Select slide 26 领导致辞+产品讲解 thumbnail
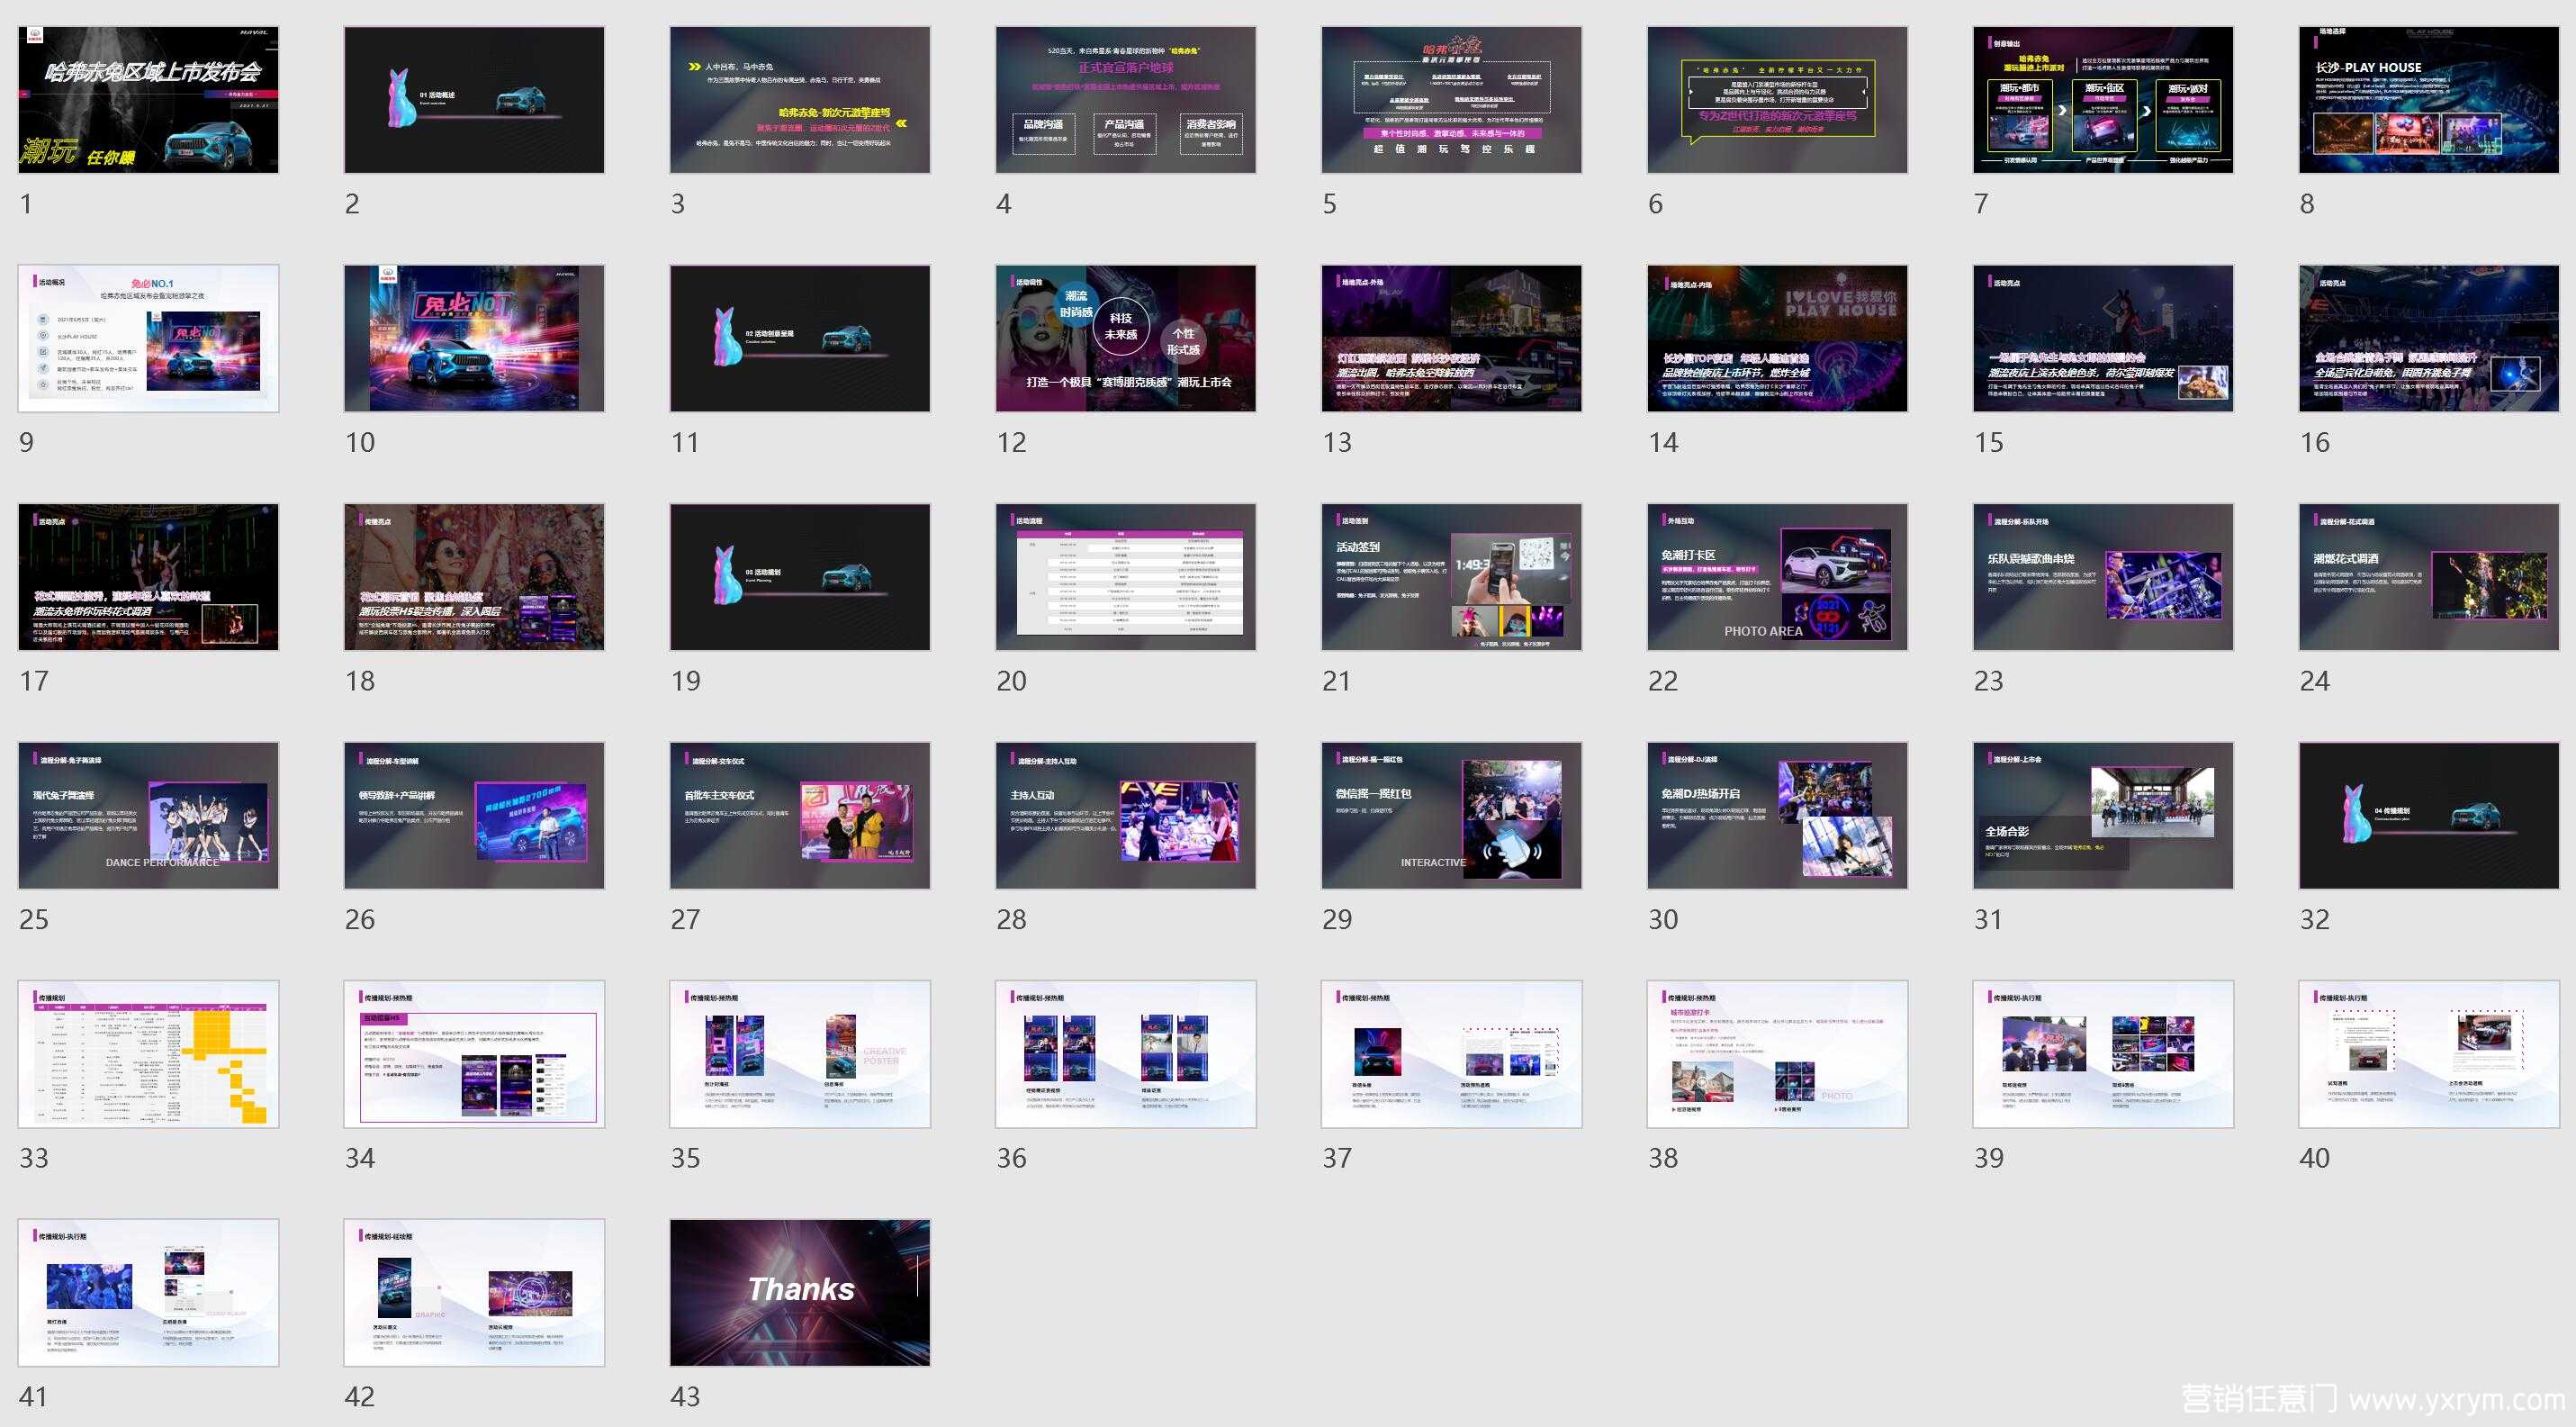The width and height of the screenshot is (2576, 1427). (474, 815)
